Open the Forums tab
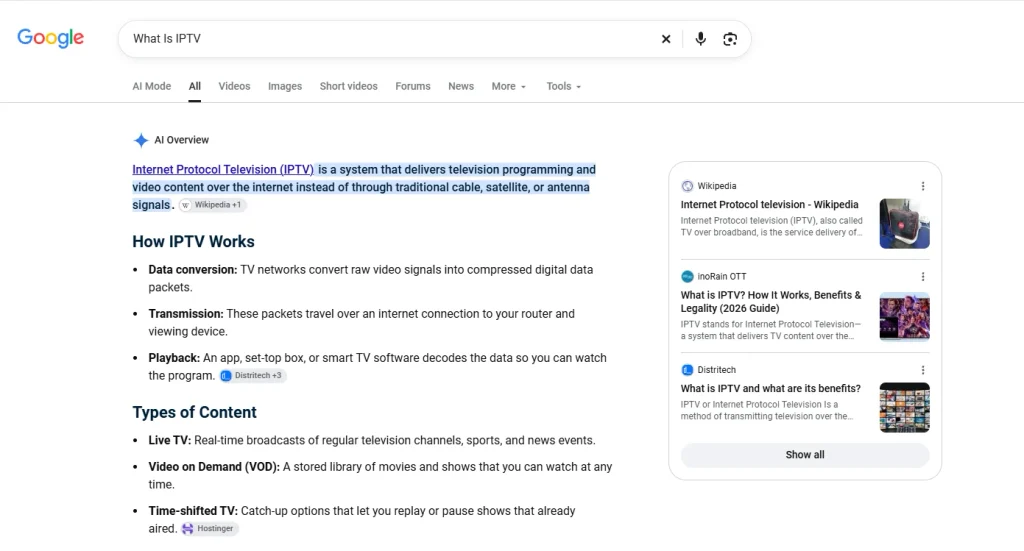Viewport: 1024px width, 551px height. point(413,86)
